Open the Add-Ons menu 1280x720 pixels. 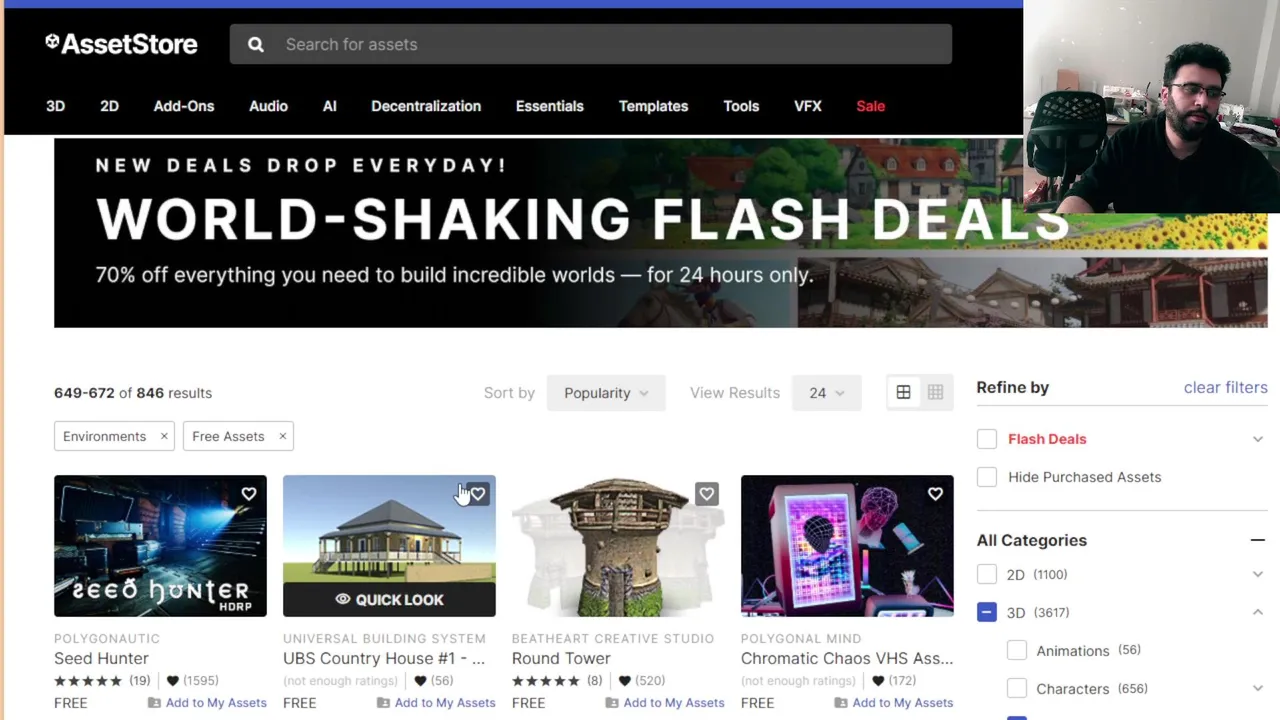[x=184, y=106]
